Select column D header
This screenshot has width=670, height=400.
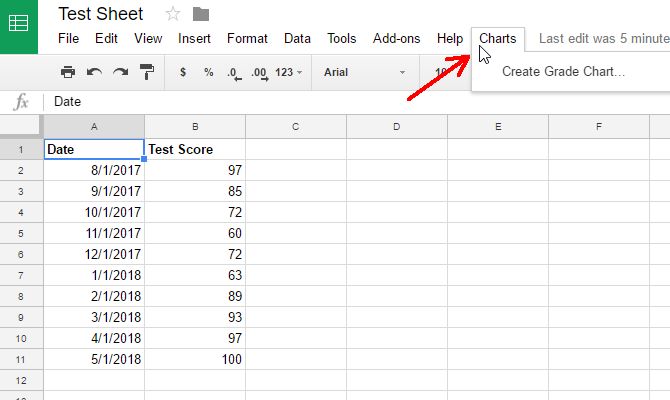(x=397, y=126)
